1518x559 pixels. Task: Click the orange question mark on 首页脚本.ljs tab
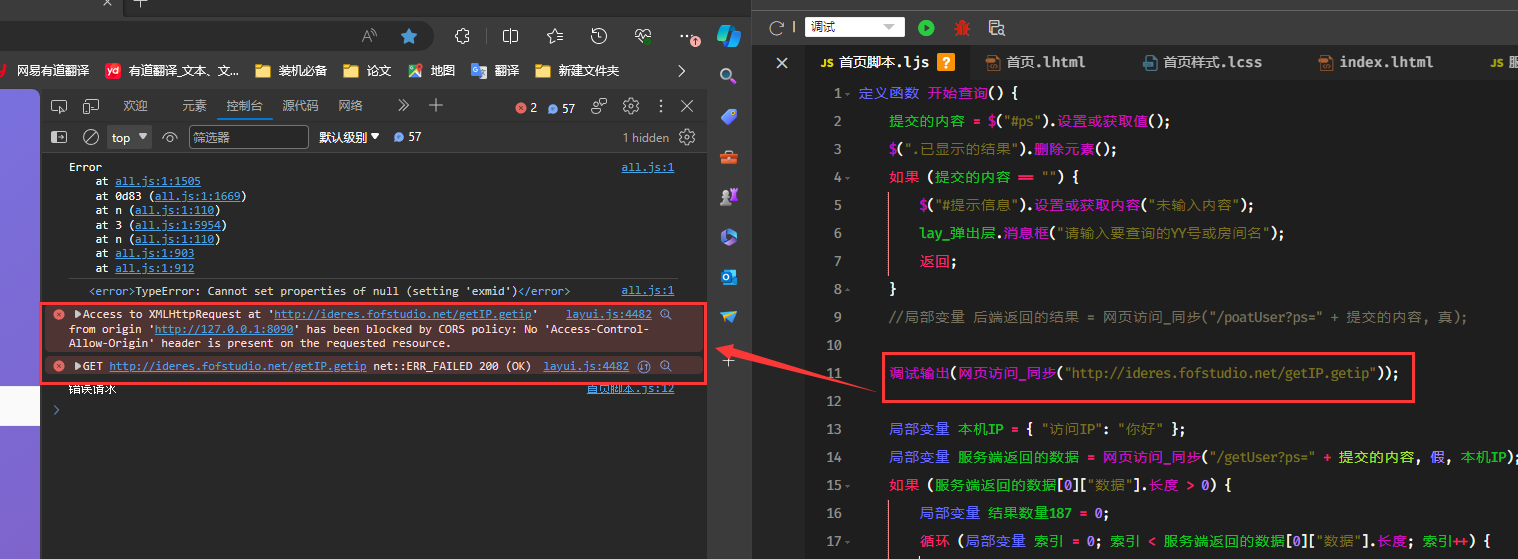coord(945,62)
